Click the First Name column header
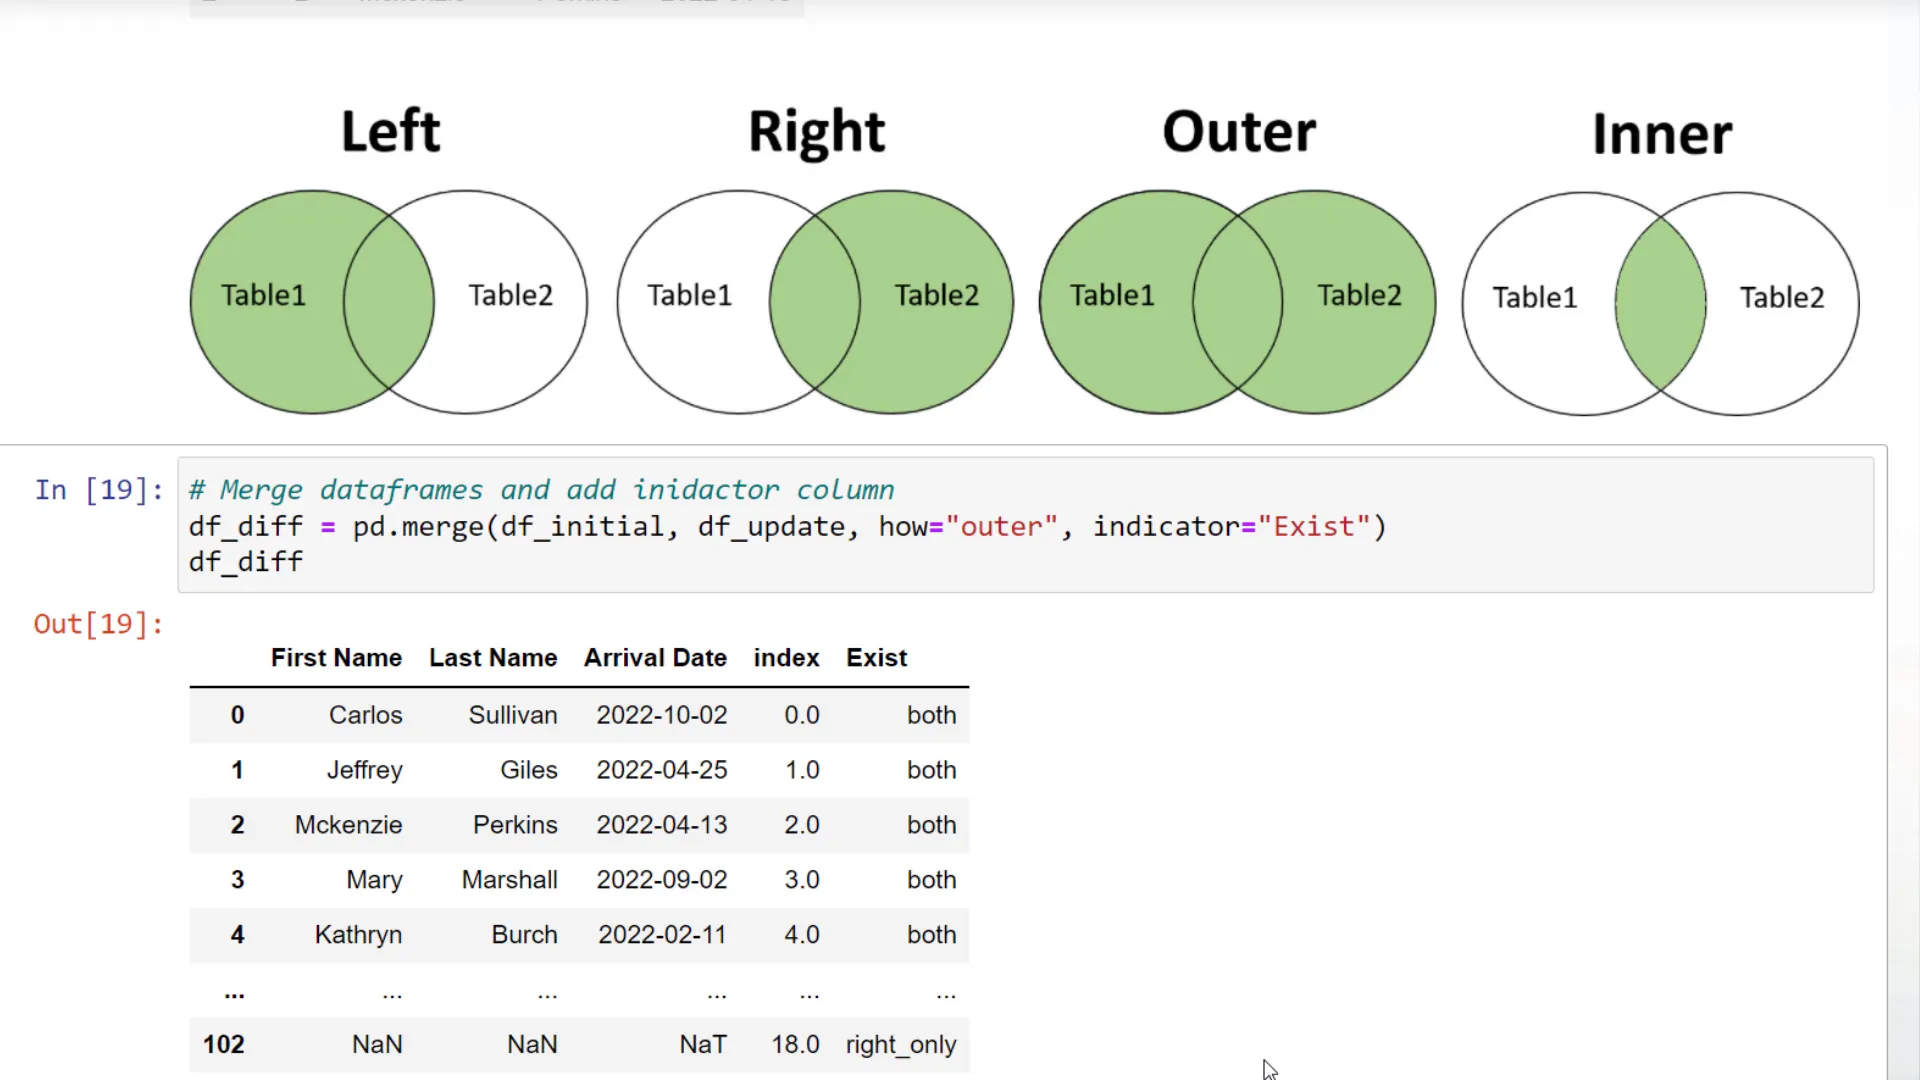Image resolution: width=1920 pixels, height=1080 pixels. pyautogui.click(x=336, y=657)
